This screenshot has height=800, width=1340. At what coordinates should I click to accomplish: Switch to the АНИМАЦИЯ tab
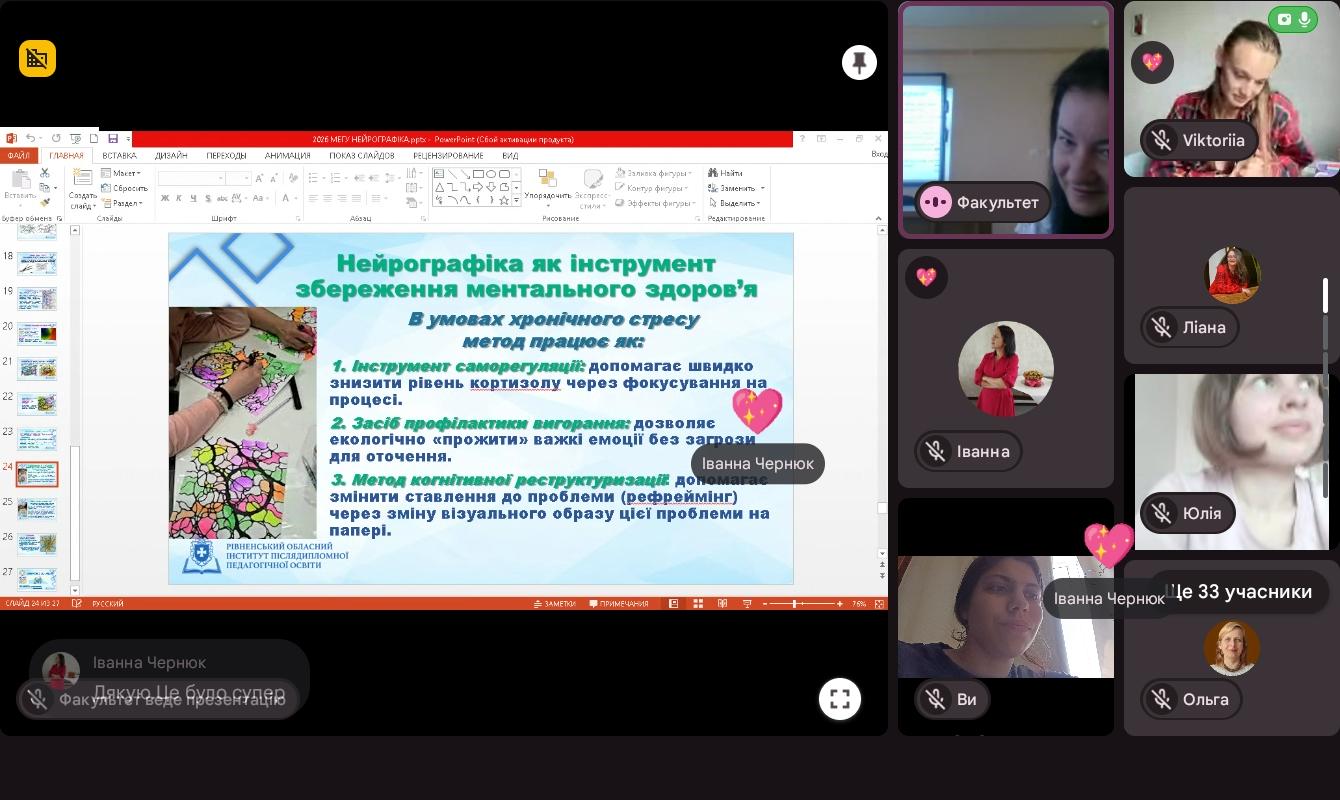tap(287, 156)
